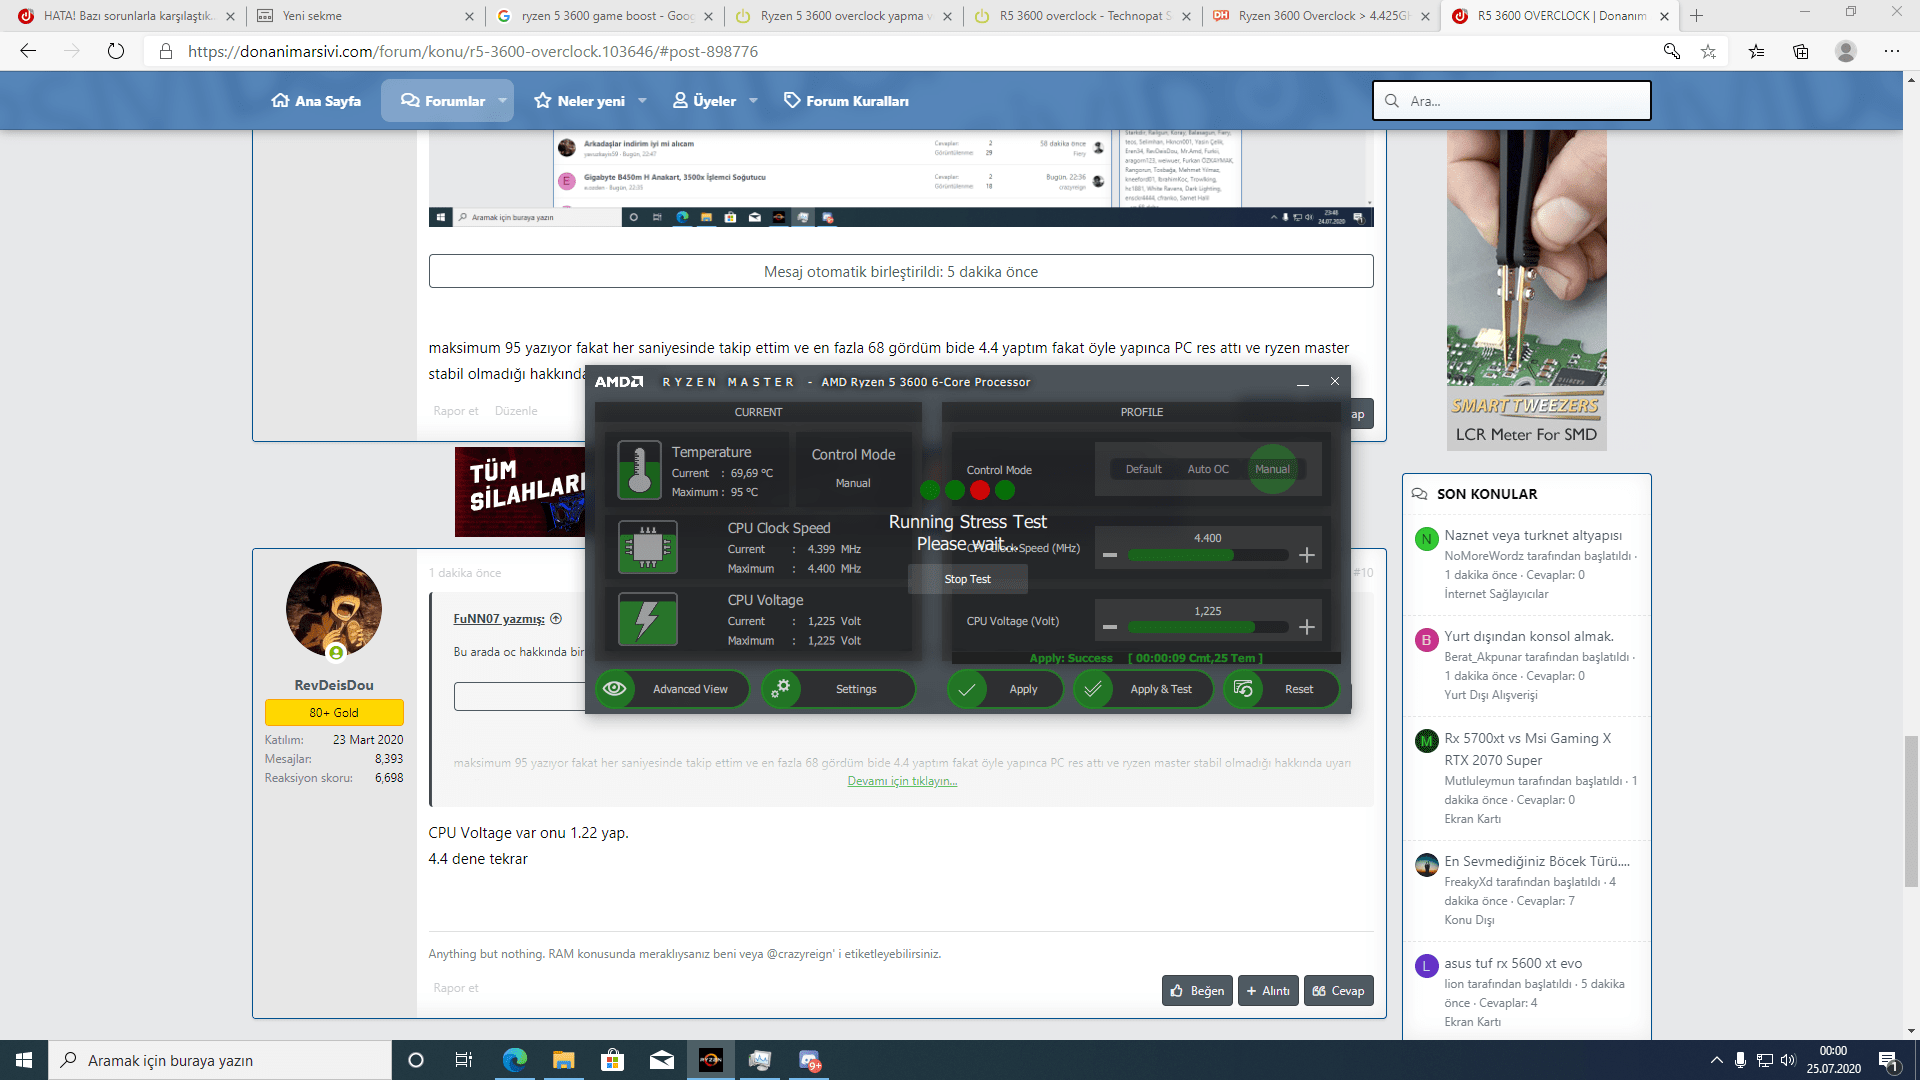
Task: Expand Neler yeni dropdown arrow
Action: (x=642, y=101)
